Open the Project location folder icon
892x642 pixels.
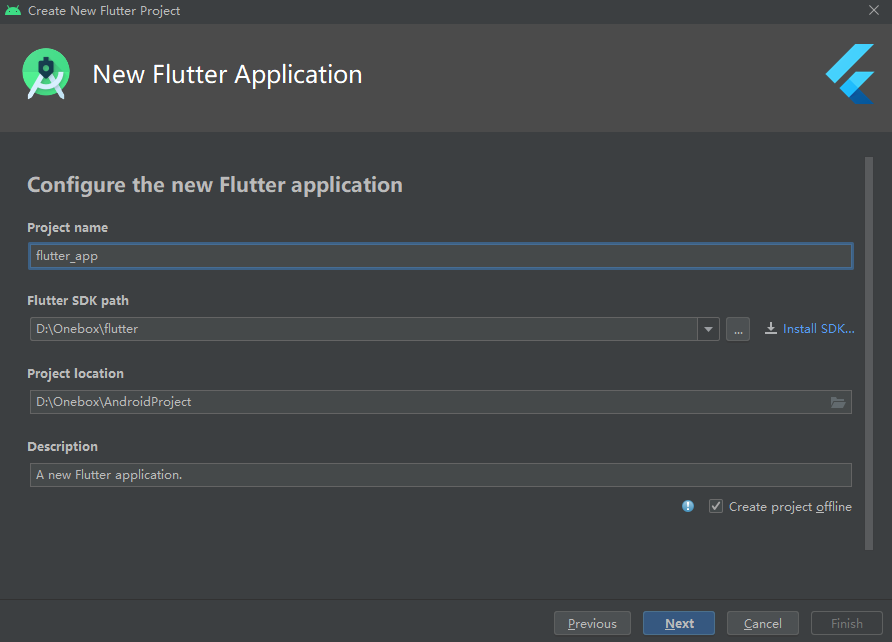[x=839, y=401]
